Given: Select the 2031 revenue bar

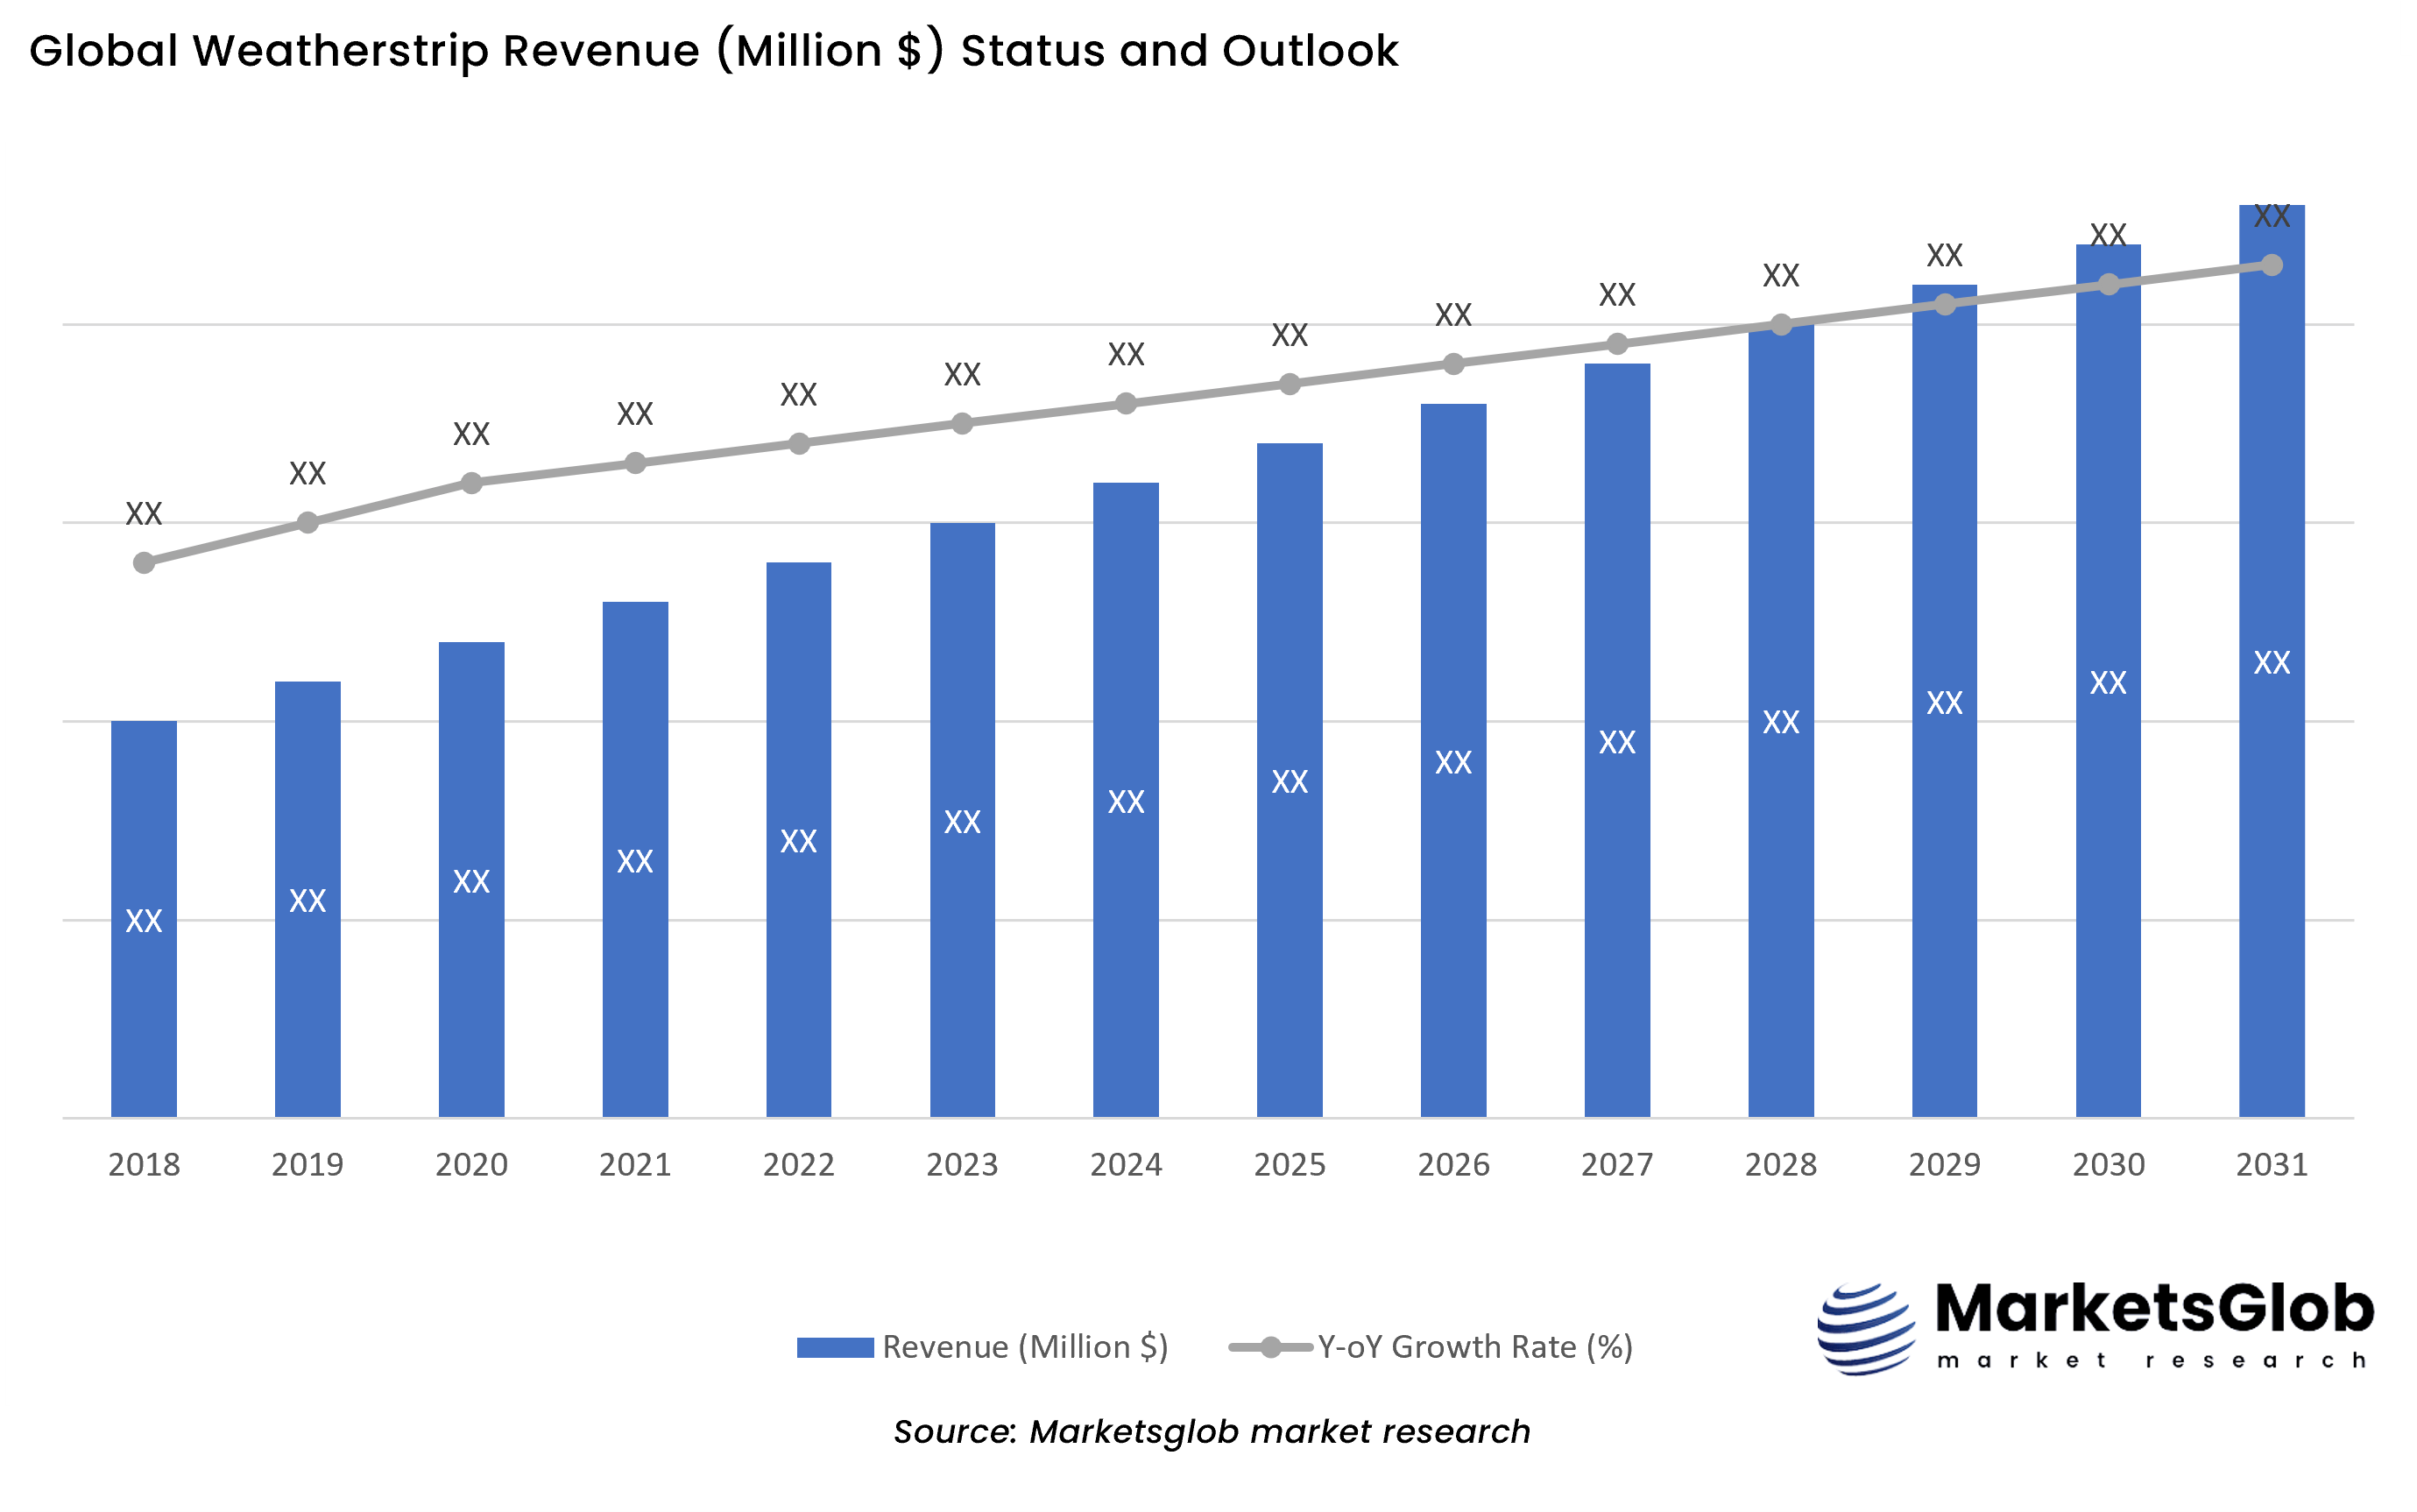Looking at the screenshot, I should point(2272,661).
